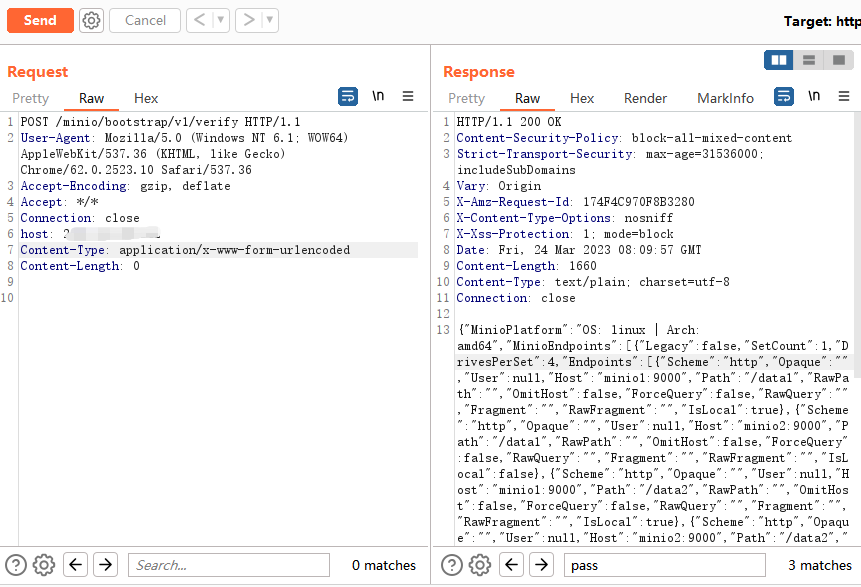Go to next request with forward arrow

pyautogui.click(x=249, y=20)
